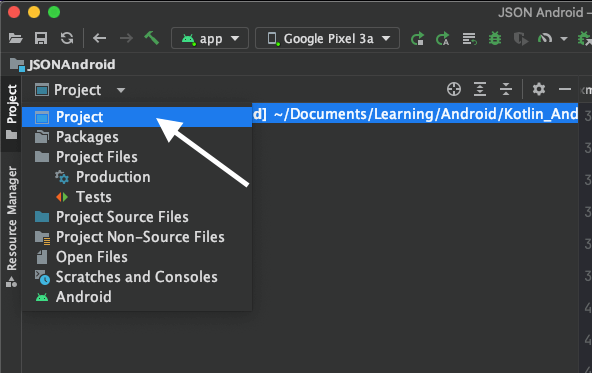
Task: Click the green fullscreen window button
Action: 54,12
